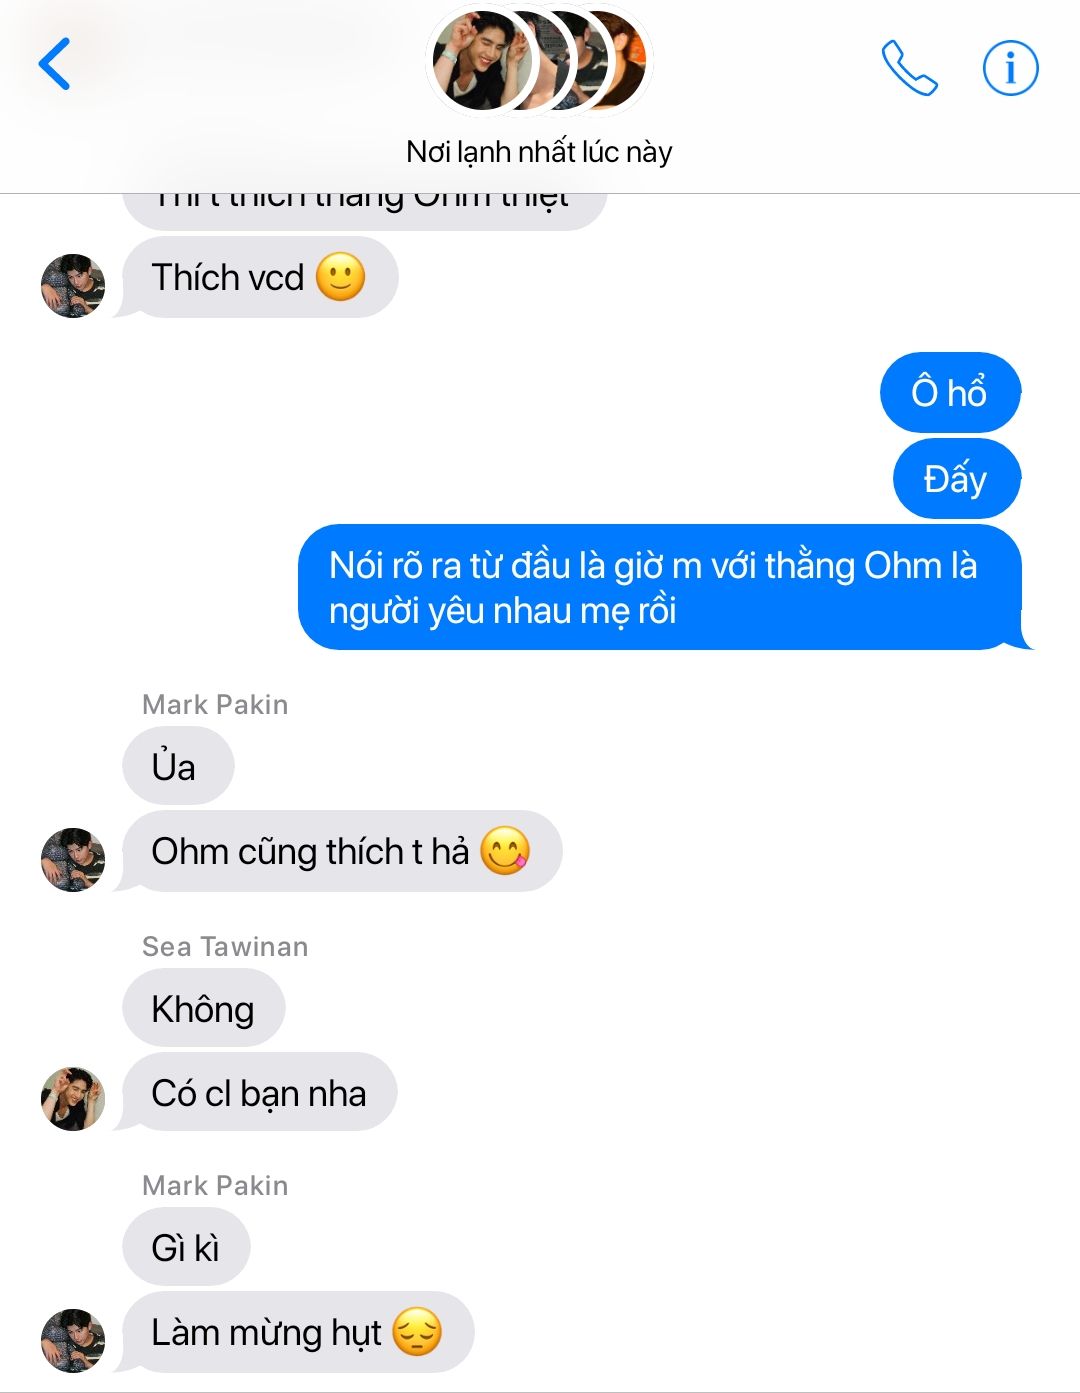Image resolution: width=1080 pixels, height=1393 pixels.
Task: Open the group avatar cluster at top
Action: click(539, 62)
